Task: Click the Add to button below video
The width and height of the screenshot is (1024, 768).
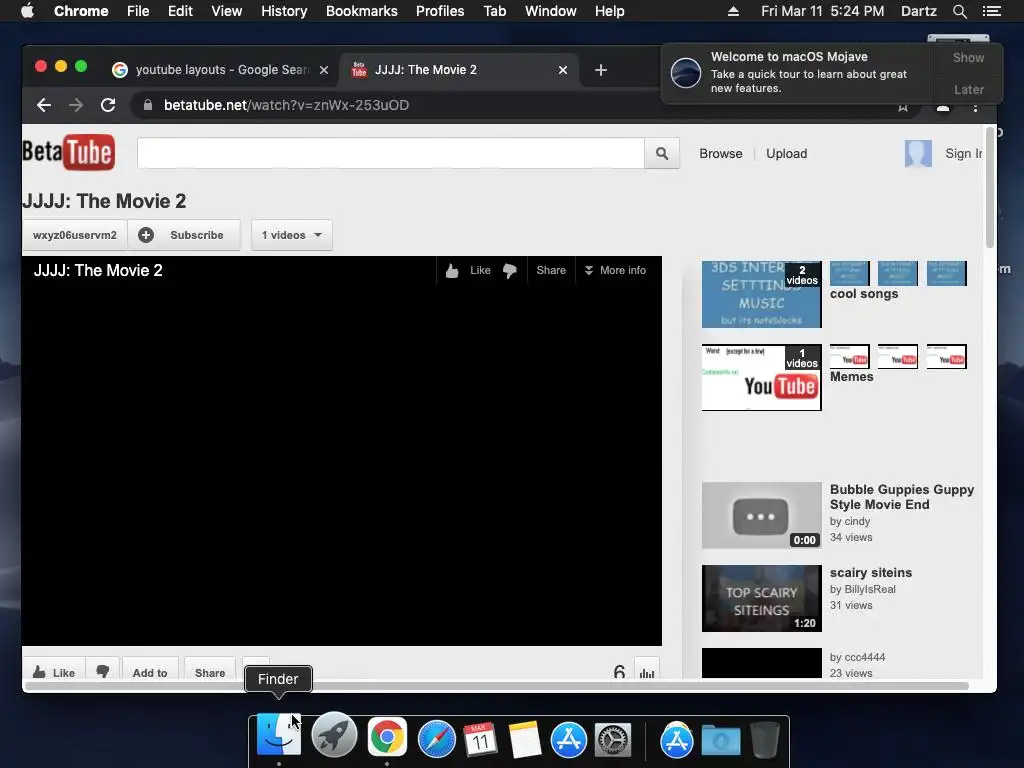Action: [150, 671]
